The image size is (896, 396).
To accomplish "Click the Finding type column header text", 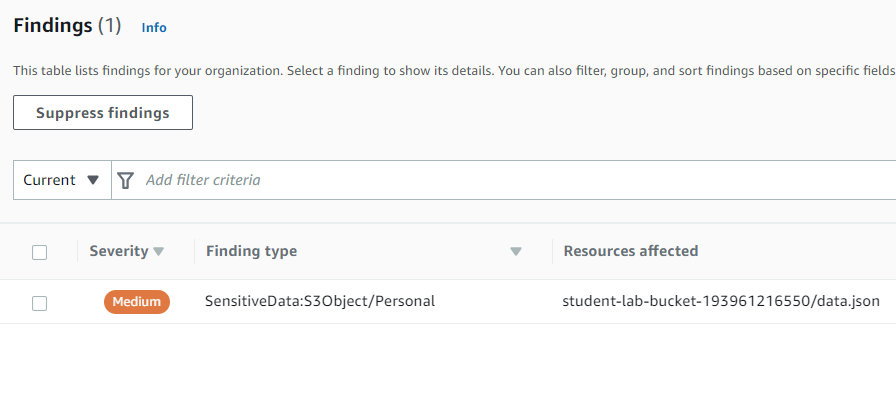I will (251, 251).
